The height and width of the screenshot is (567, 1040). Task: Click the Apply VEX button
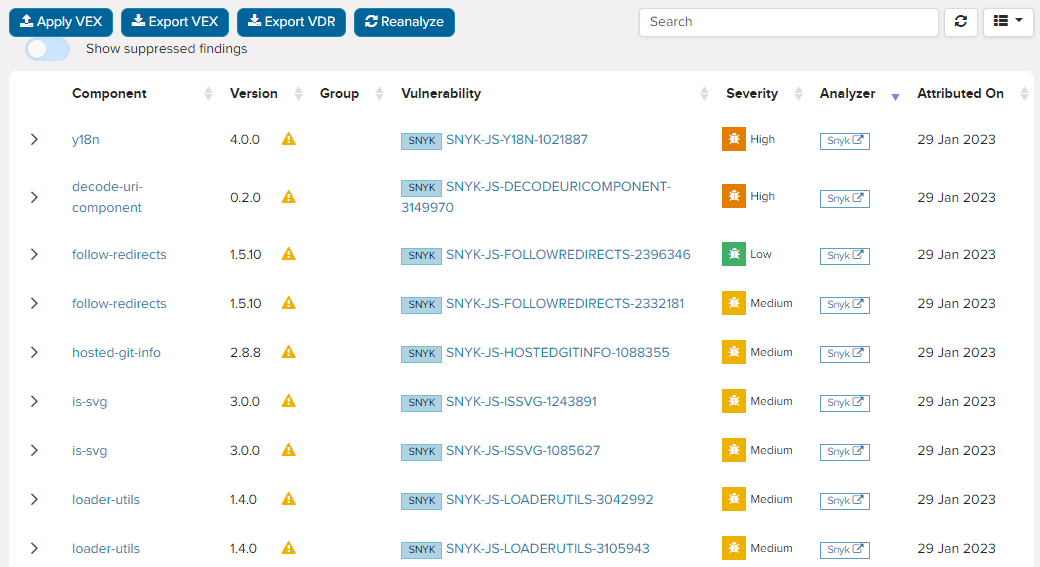61,22
